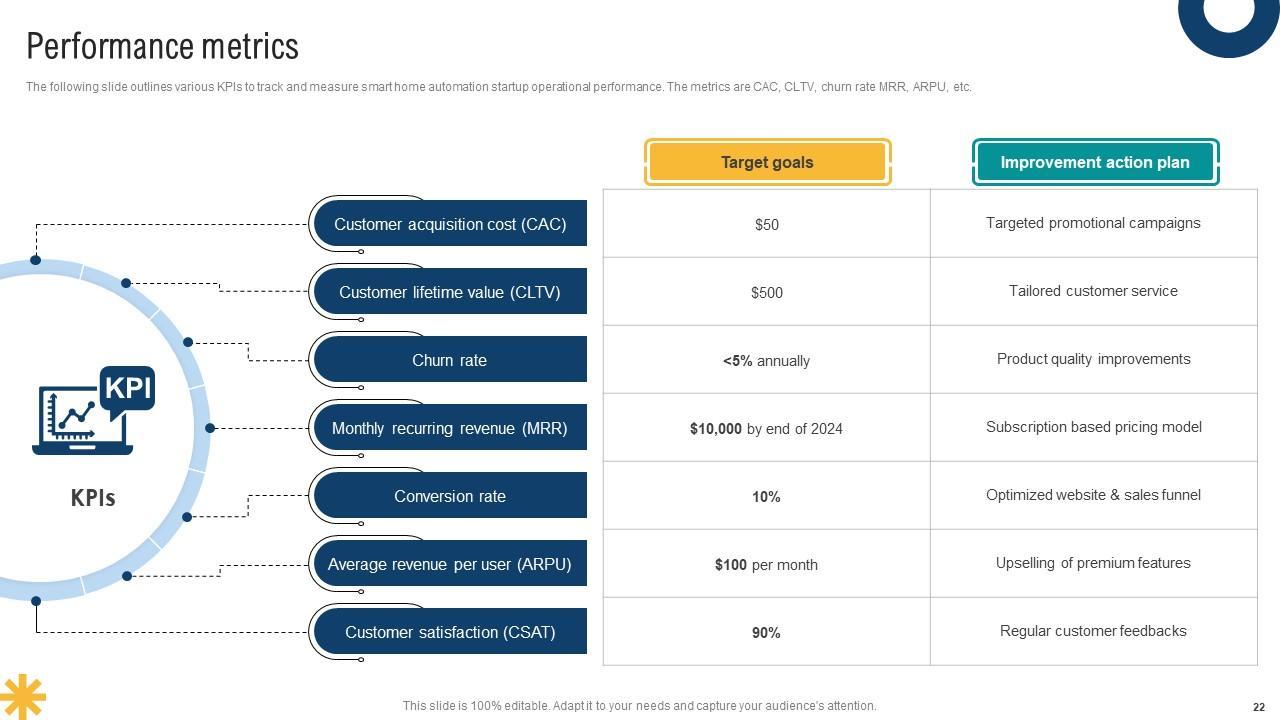Click the KPIs text label in the circle

(93, 498)
